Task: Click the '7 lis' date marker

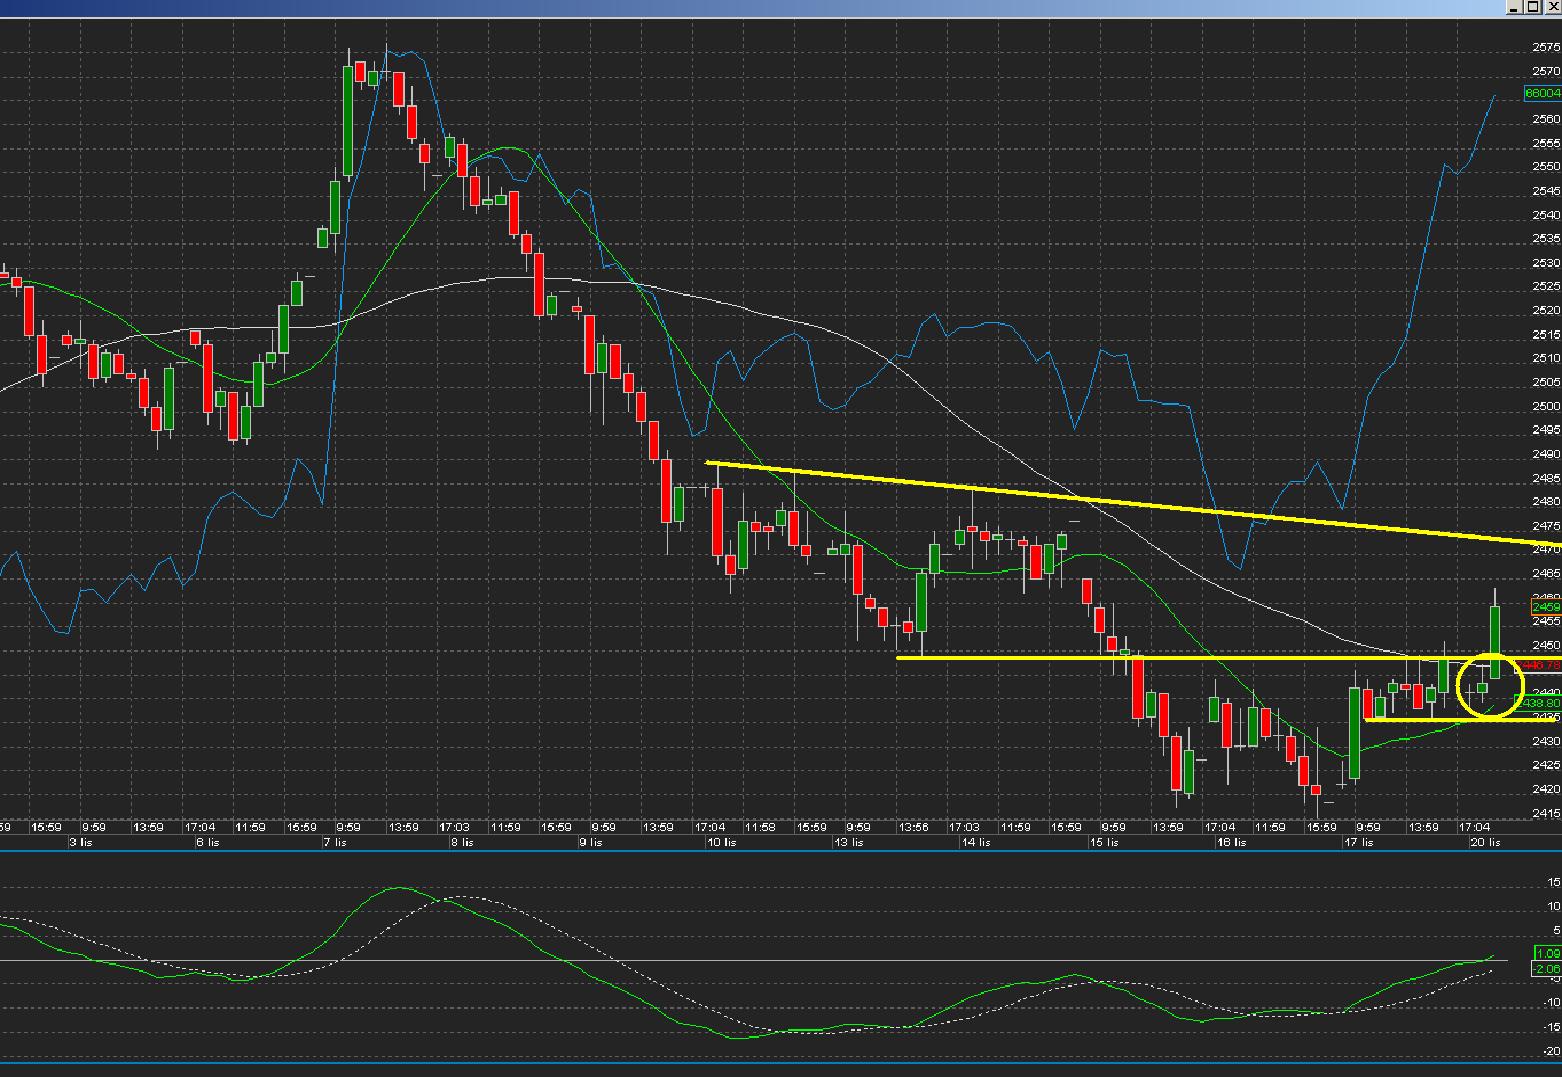Action: pos(335,842)
